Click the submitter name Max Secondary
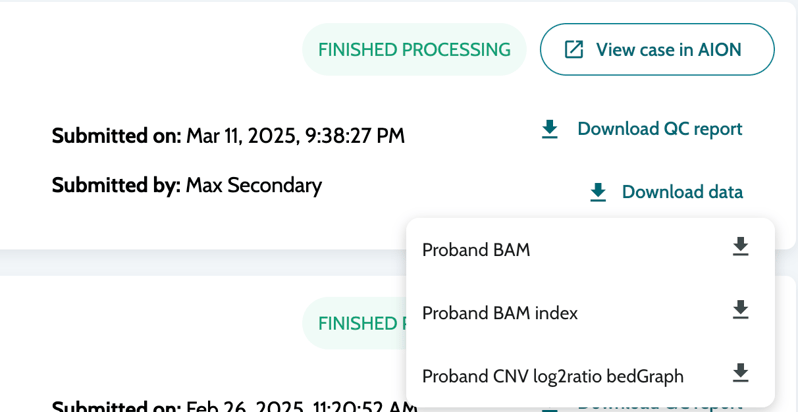 pyautogui.click(x=254, y=185)
